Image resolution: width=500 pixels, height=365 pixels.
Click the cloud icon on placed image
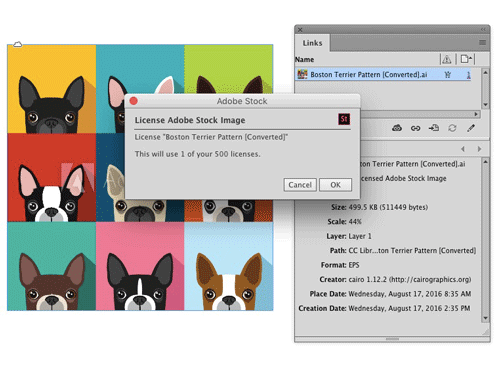point(17,44)
